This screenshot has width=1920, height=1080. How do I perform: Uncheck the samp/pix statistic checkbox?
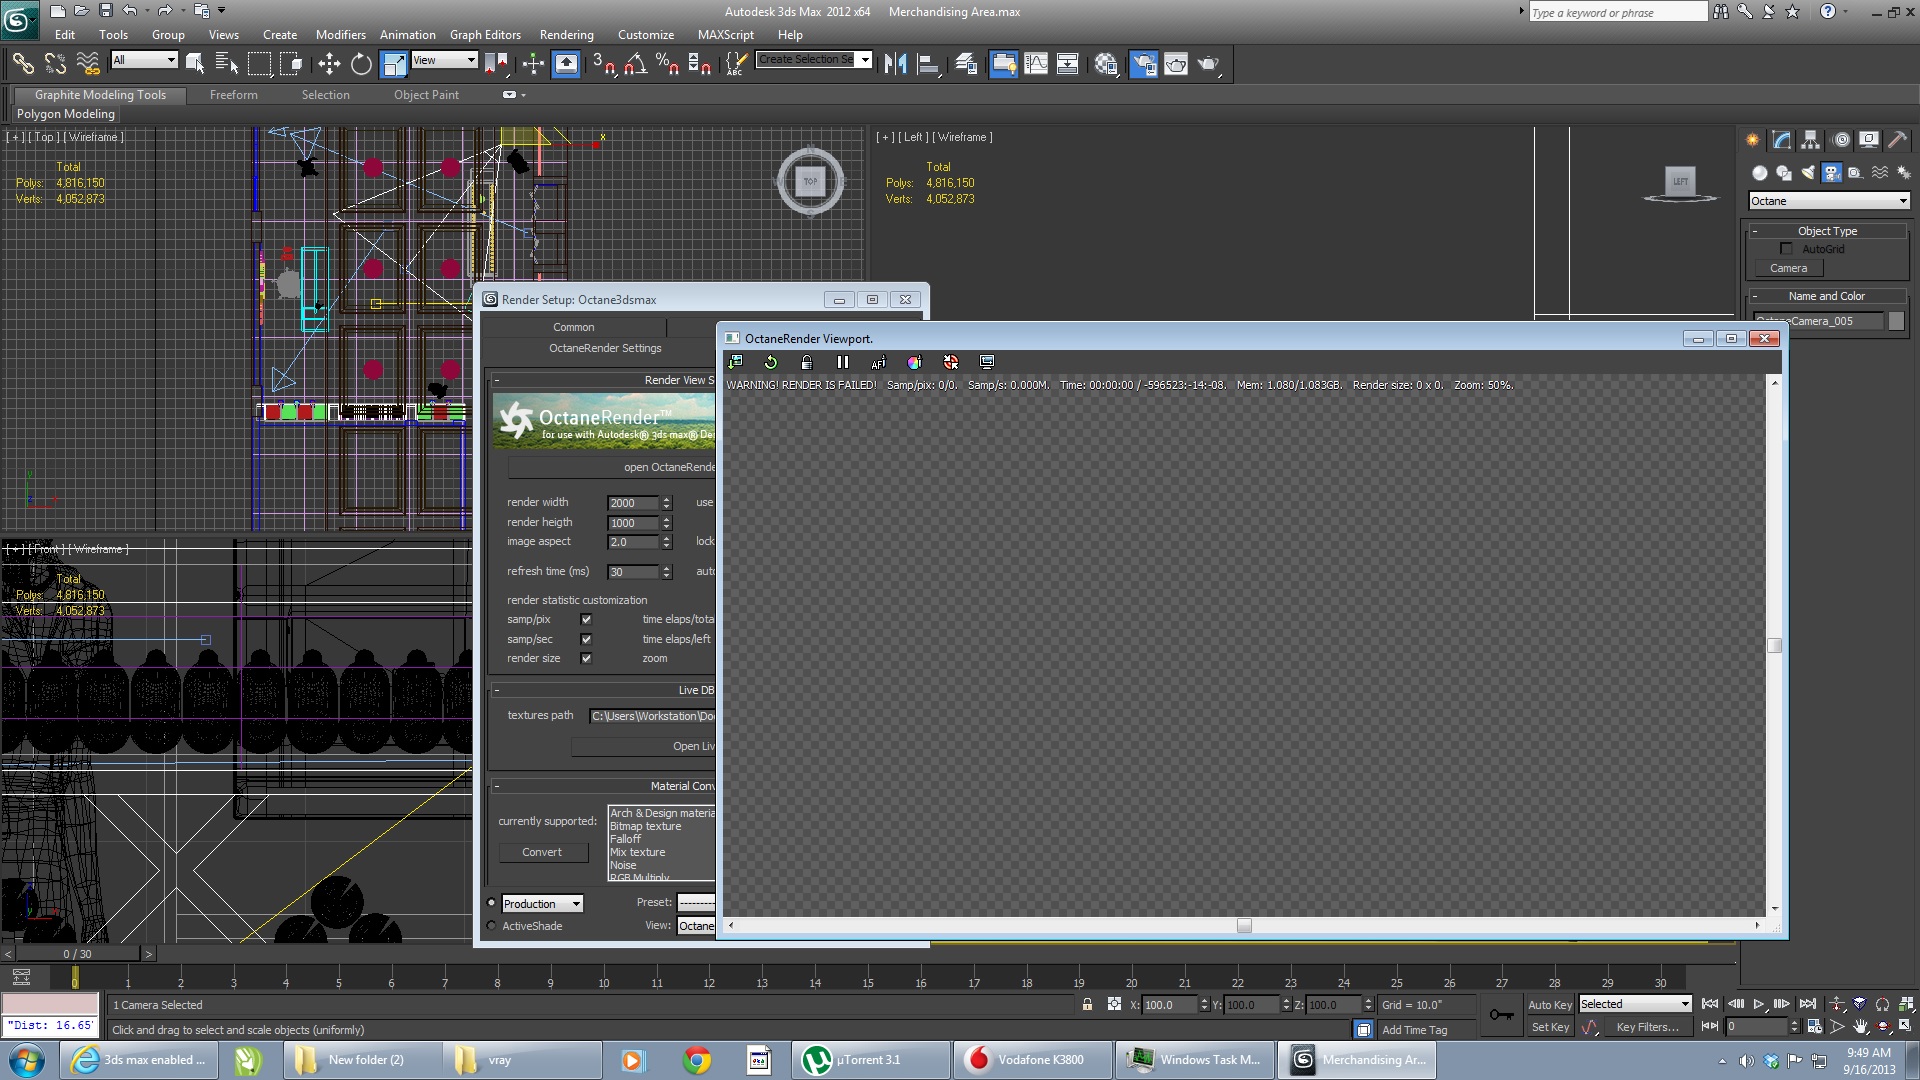586,619
